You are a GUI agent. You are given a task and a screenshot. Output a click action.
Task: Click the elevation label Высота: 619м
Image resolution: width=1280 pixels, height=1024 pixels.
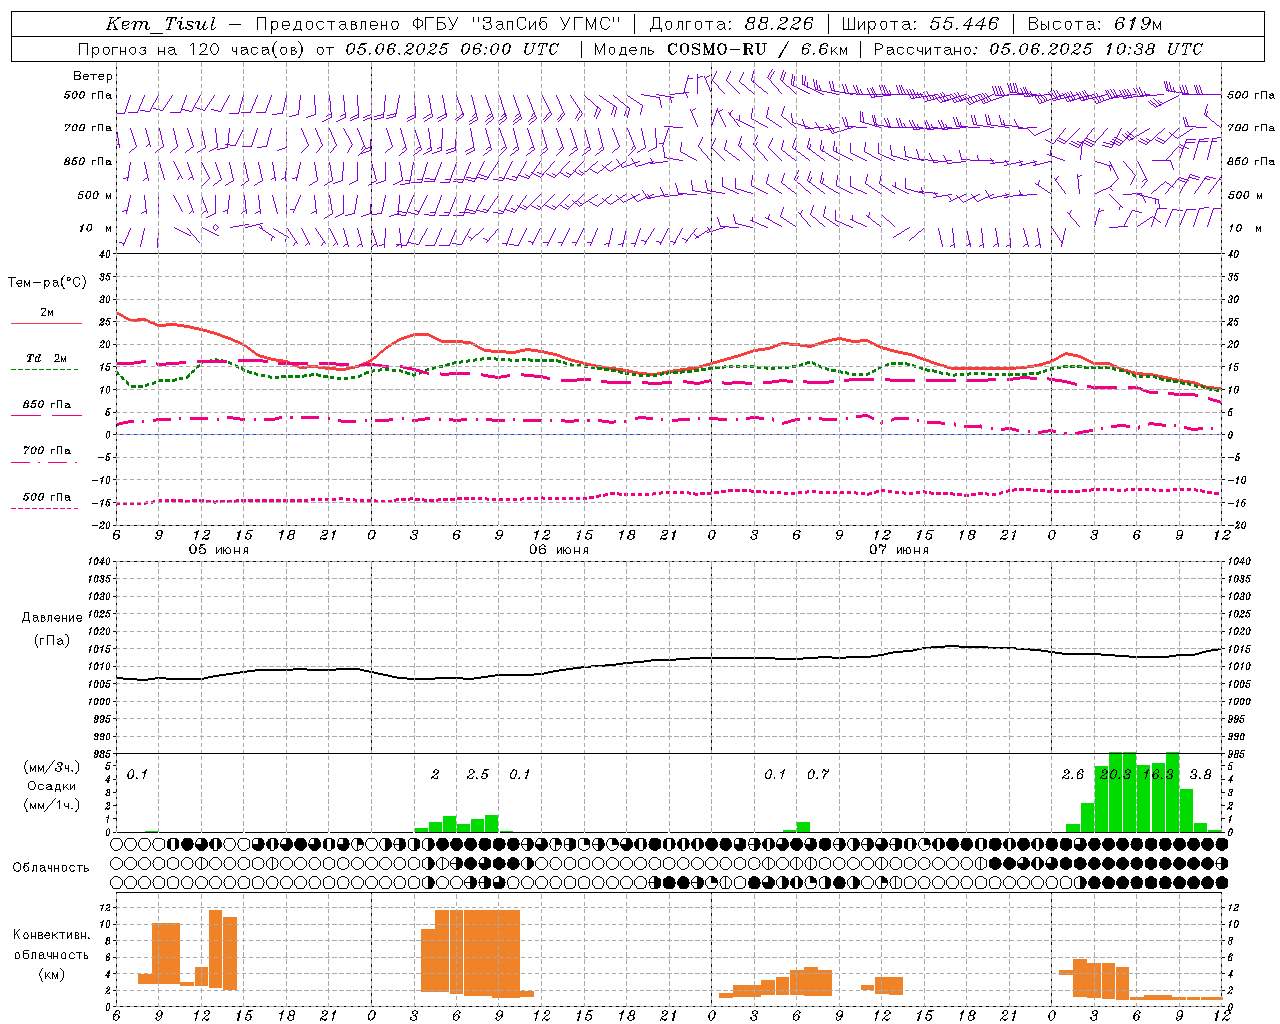(x=1095, y=24)
